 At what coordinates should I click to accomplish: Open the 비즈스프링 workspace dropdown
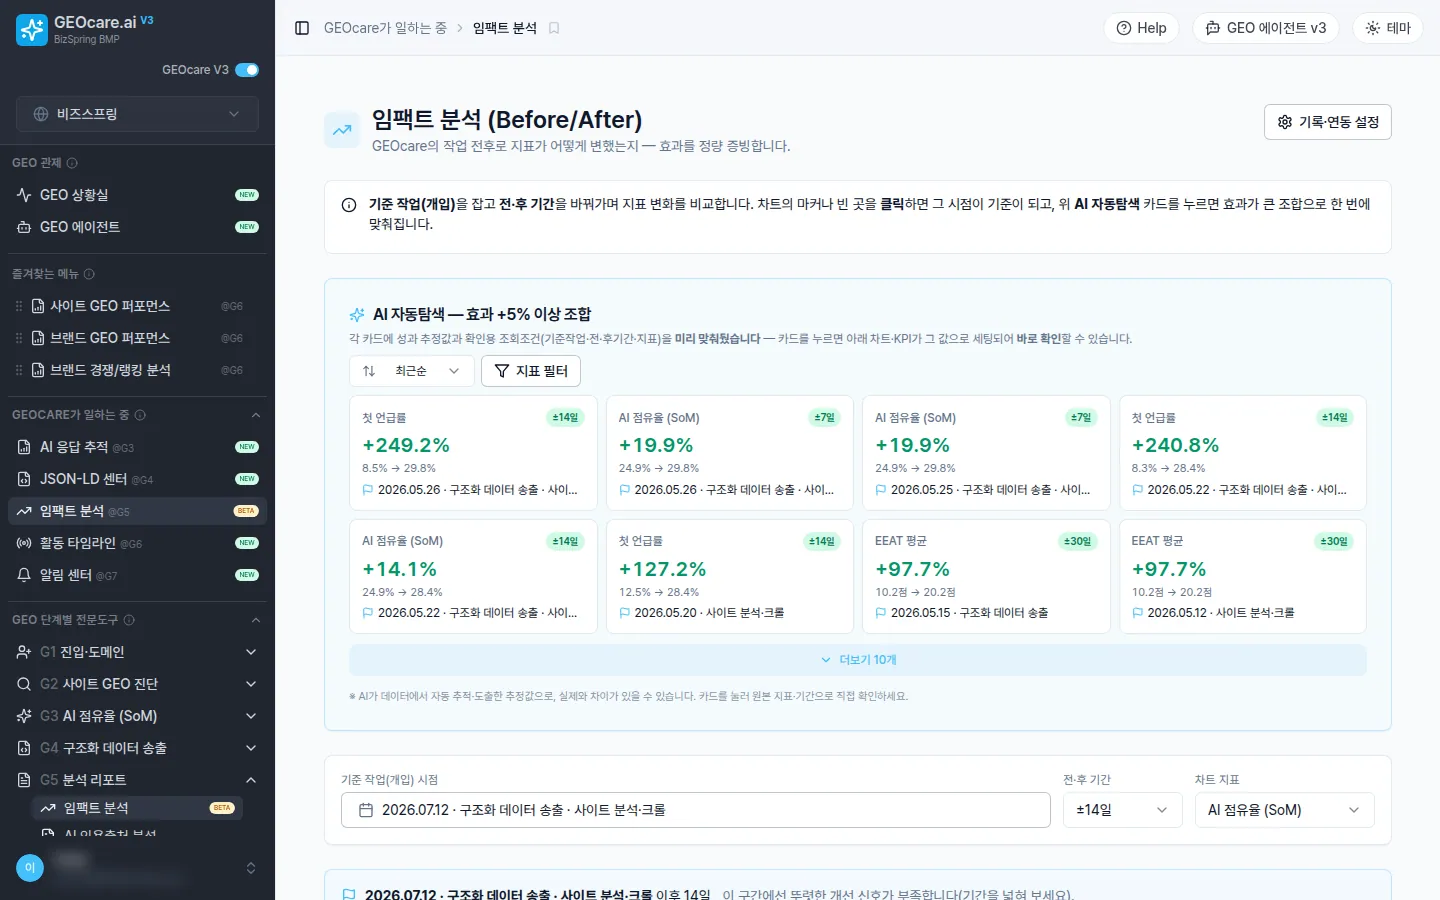(x=137, y=114)
